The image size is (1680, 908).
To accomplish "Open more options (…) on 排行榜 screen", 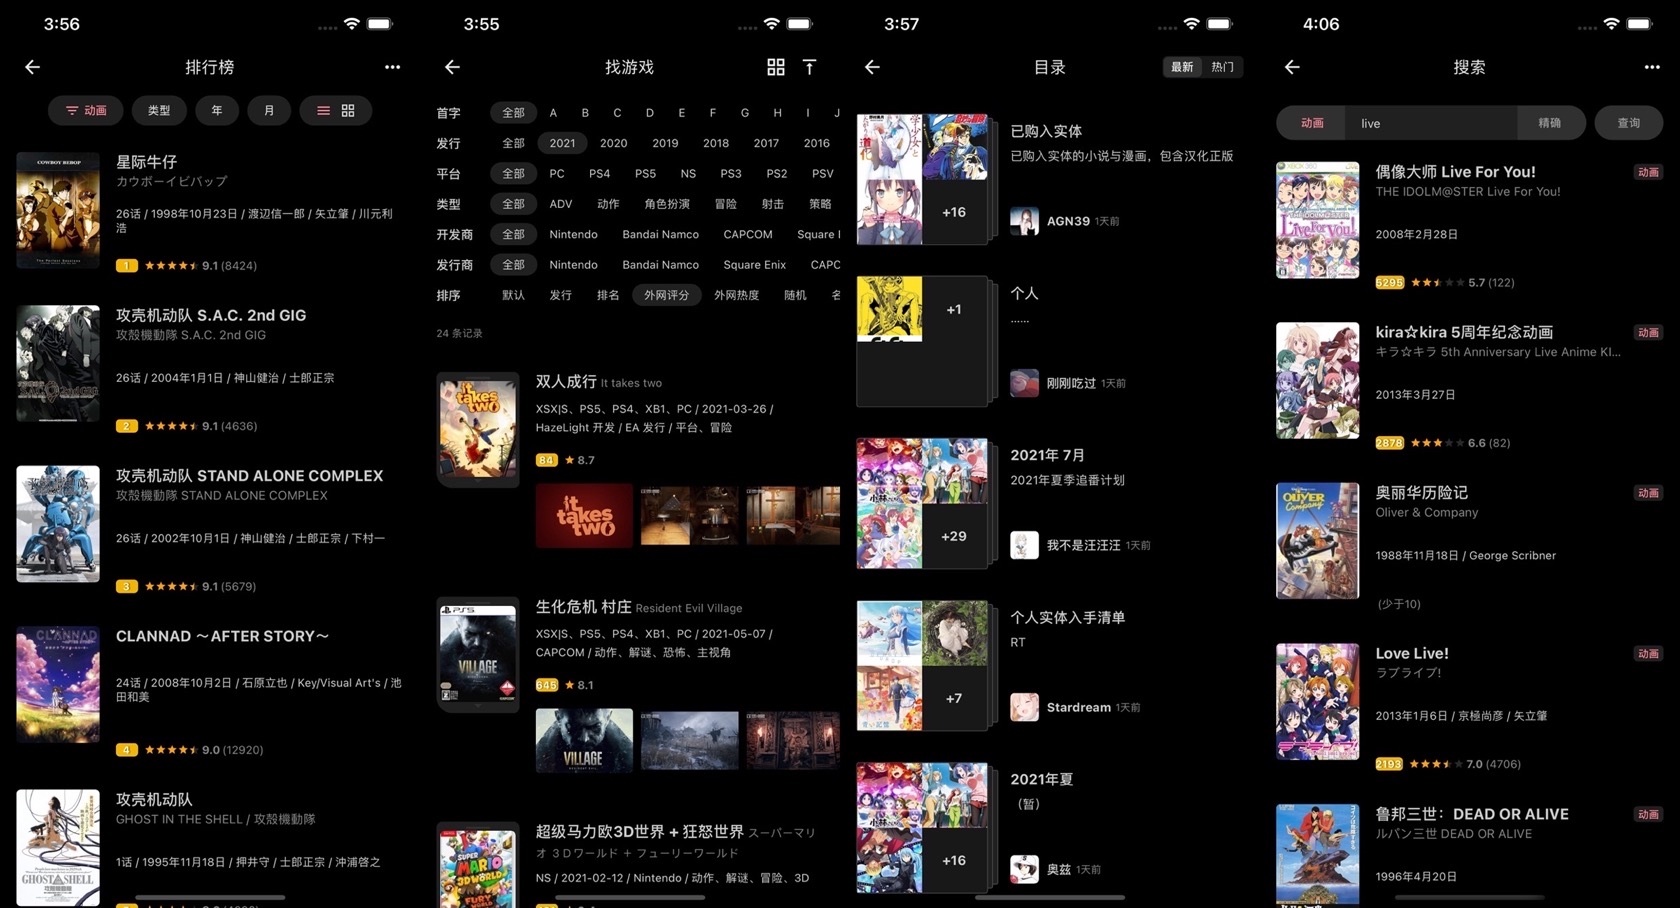I will pos(392,67).
